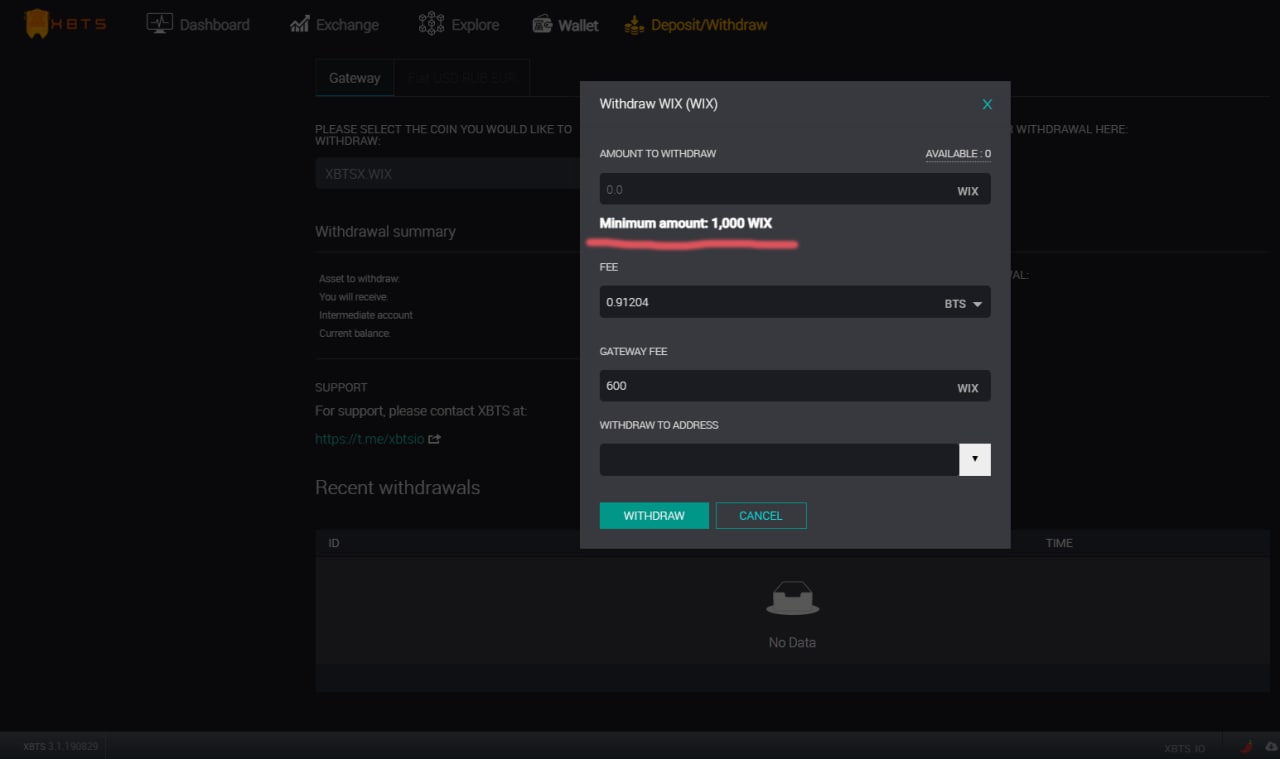This screenshot has width=1280, height=759.
Task: Click the XBTS logo icon
Action: 36,24
